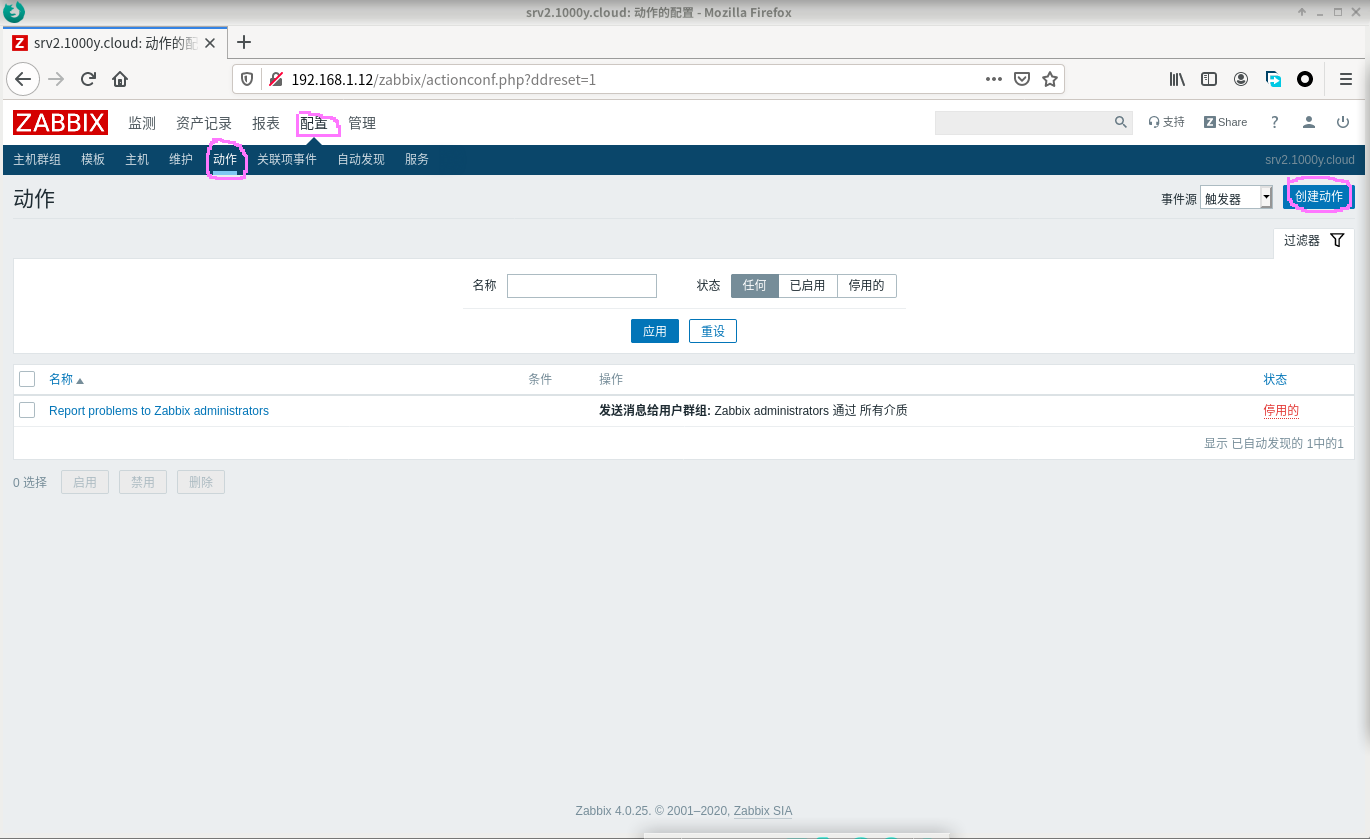1370x839 pixels.
Task: Sort the list by 名称 column header
Action: pos(61,379)
